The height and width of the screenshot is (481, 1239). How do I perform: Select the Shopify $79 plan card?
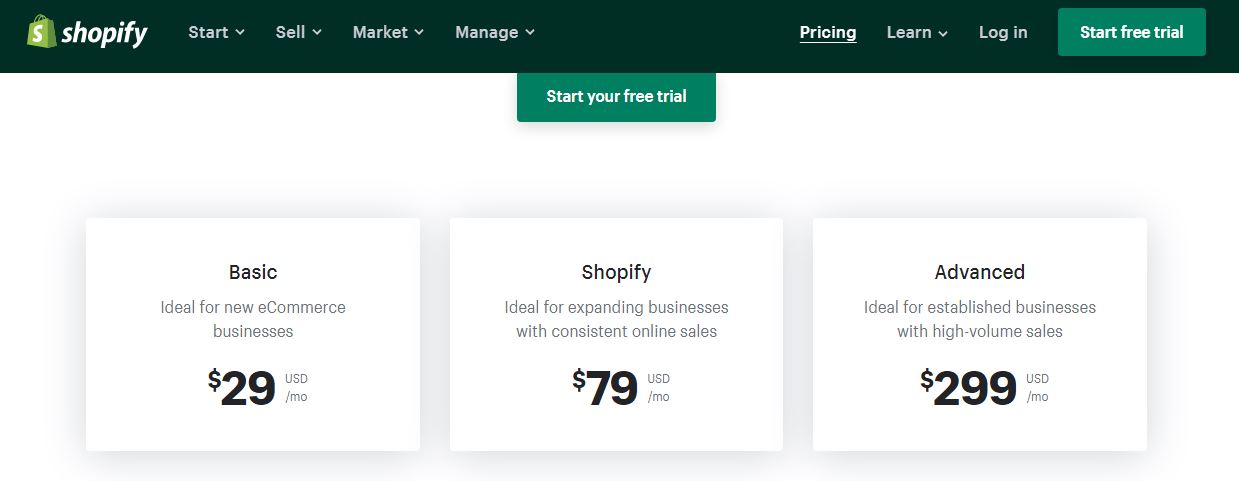pyautogui.click(x=616, y=334)
